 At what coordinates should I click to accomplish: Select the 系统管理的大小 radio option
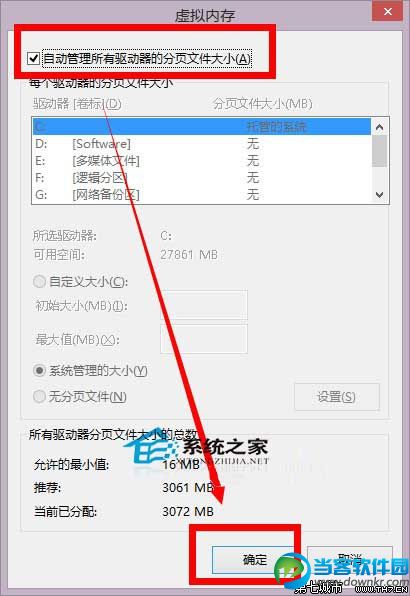40,370
